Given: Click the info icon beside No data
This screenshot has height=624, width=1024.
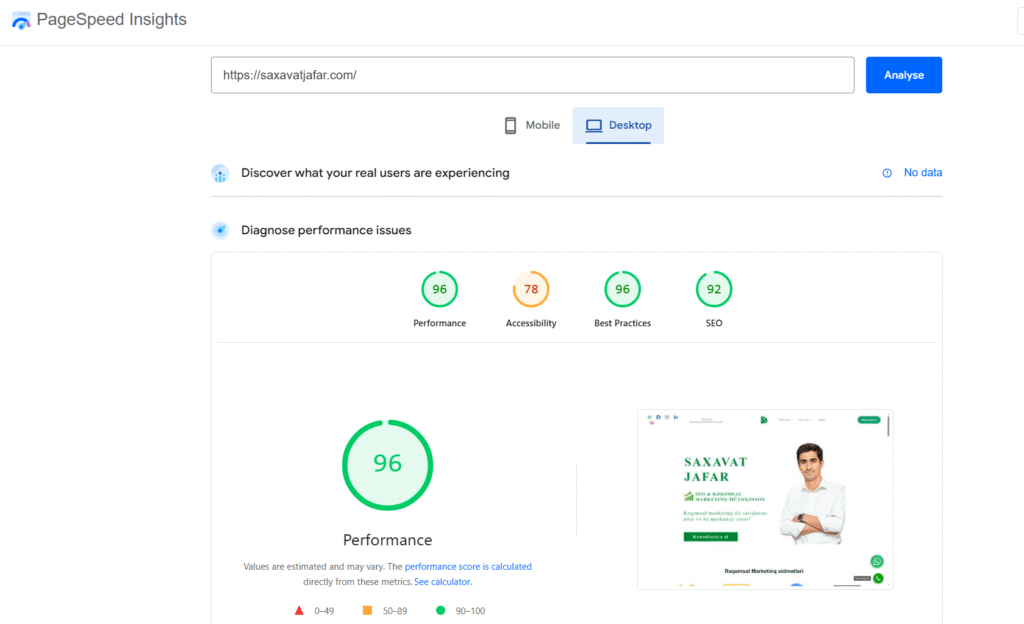Looking at the screenshot, I should (887, 173).
